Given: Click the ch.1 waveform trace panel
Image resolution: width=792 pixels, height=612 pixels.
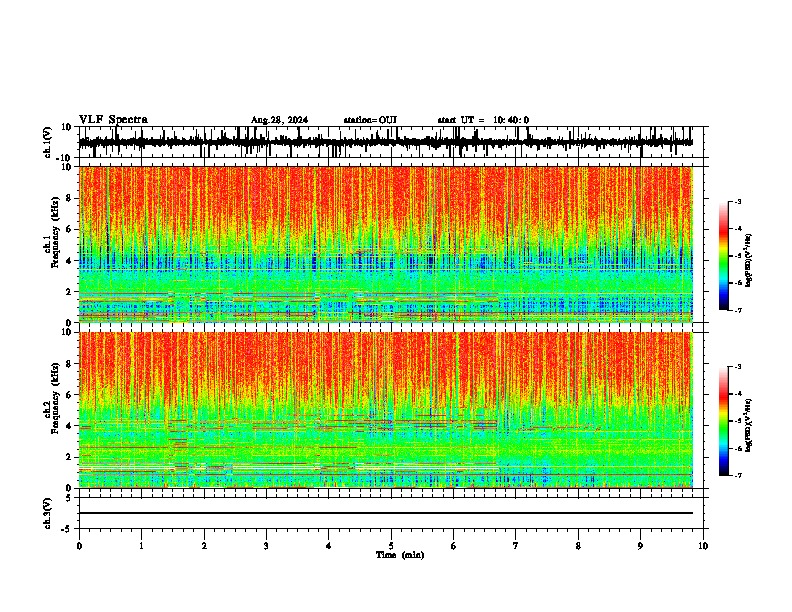Looking at the screenshot, I should [x=391, y=142].
